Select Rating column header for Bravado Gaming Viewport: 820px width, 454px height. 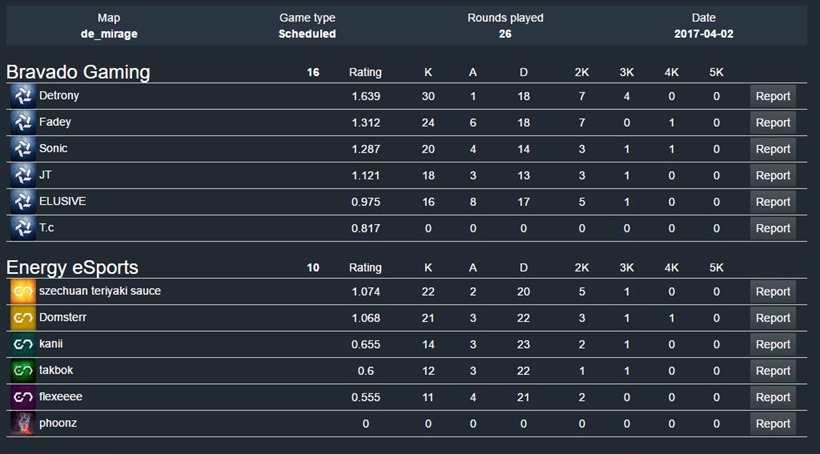tap(365, 72)
